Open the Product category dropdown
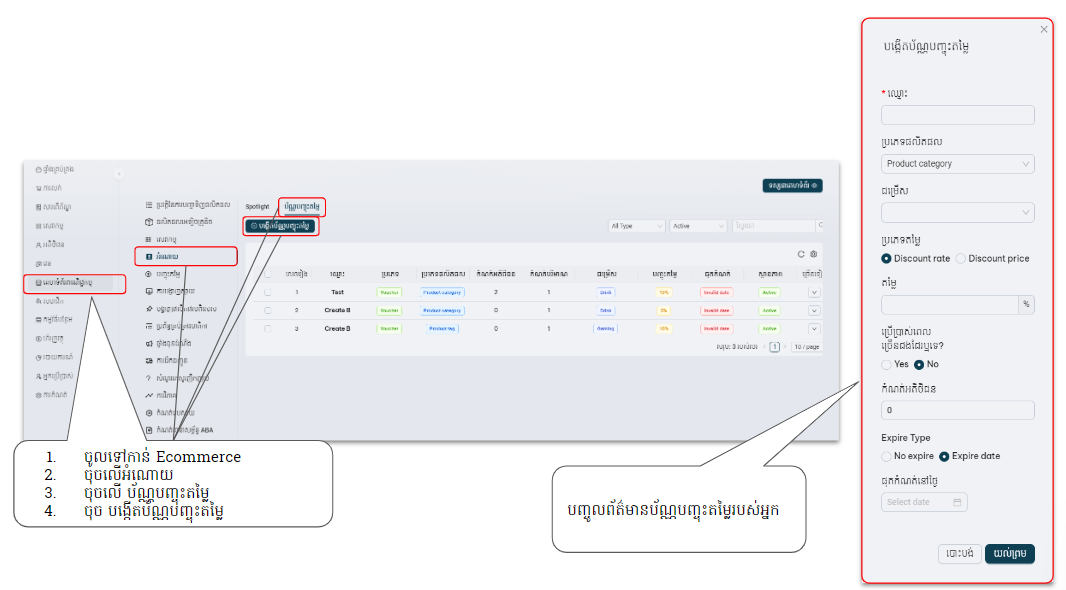 pos(957,164)
